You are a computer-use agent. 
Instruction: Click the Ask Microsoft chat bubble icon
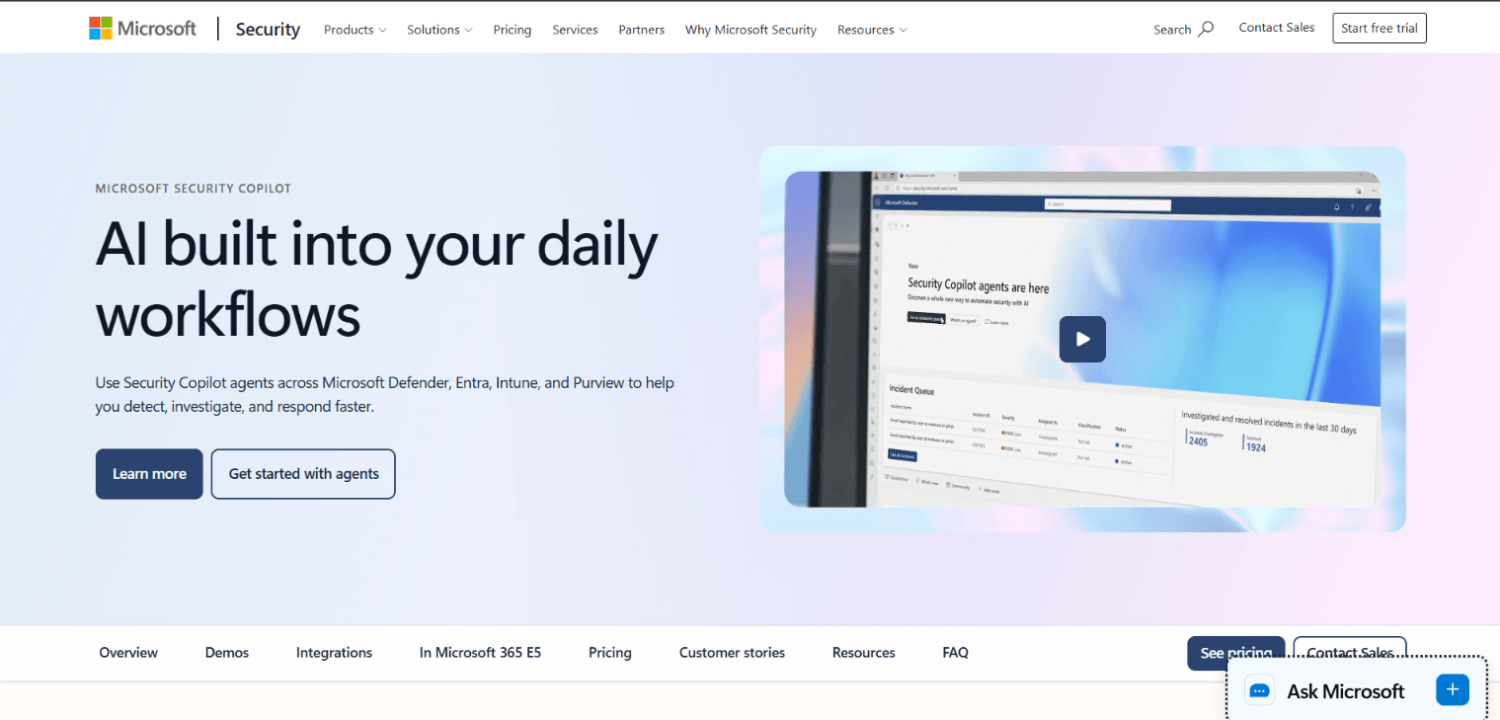tap(1260, 691)
